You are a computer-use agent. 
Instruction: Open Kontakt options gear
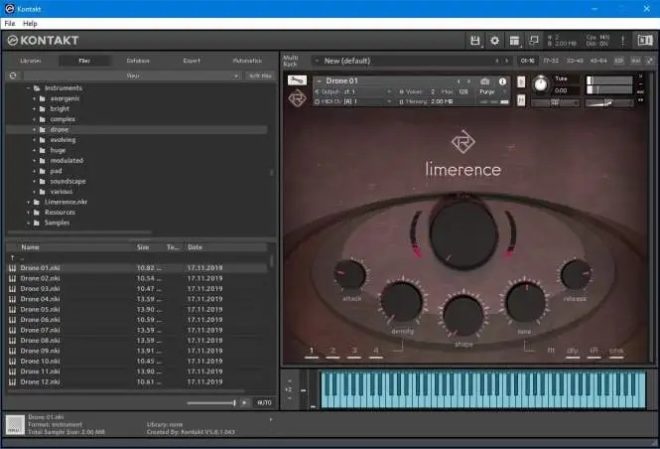click(x=495, y=41)
